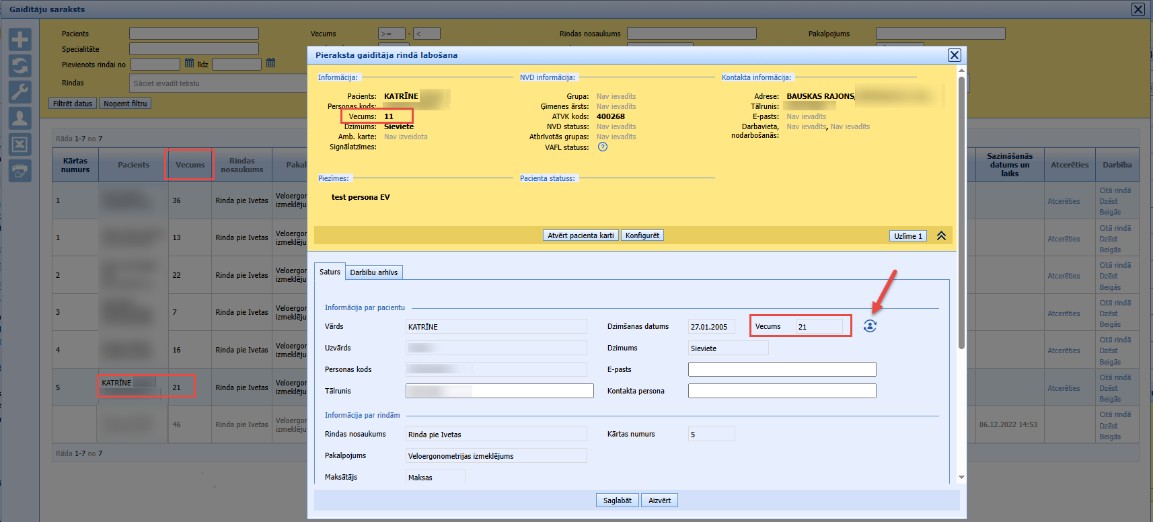
Task: Click the Vecums field showing 21
Action: [x=818, y=326]
